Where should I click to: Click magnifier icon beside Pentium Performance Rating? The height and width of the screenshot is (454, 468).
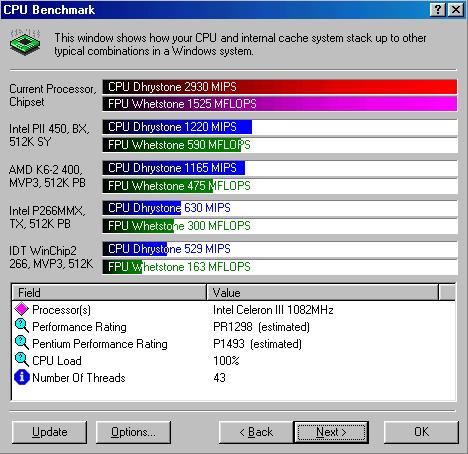(22, 343)
